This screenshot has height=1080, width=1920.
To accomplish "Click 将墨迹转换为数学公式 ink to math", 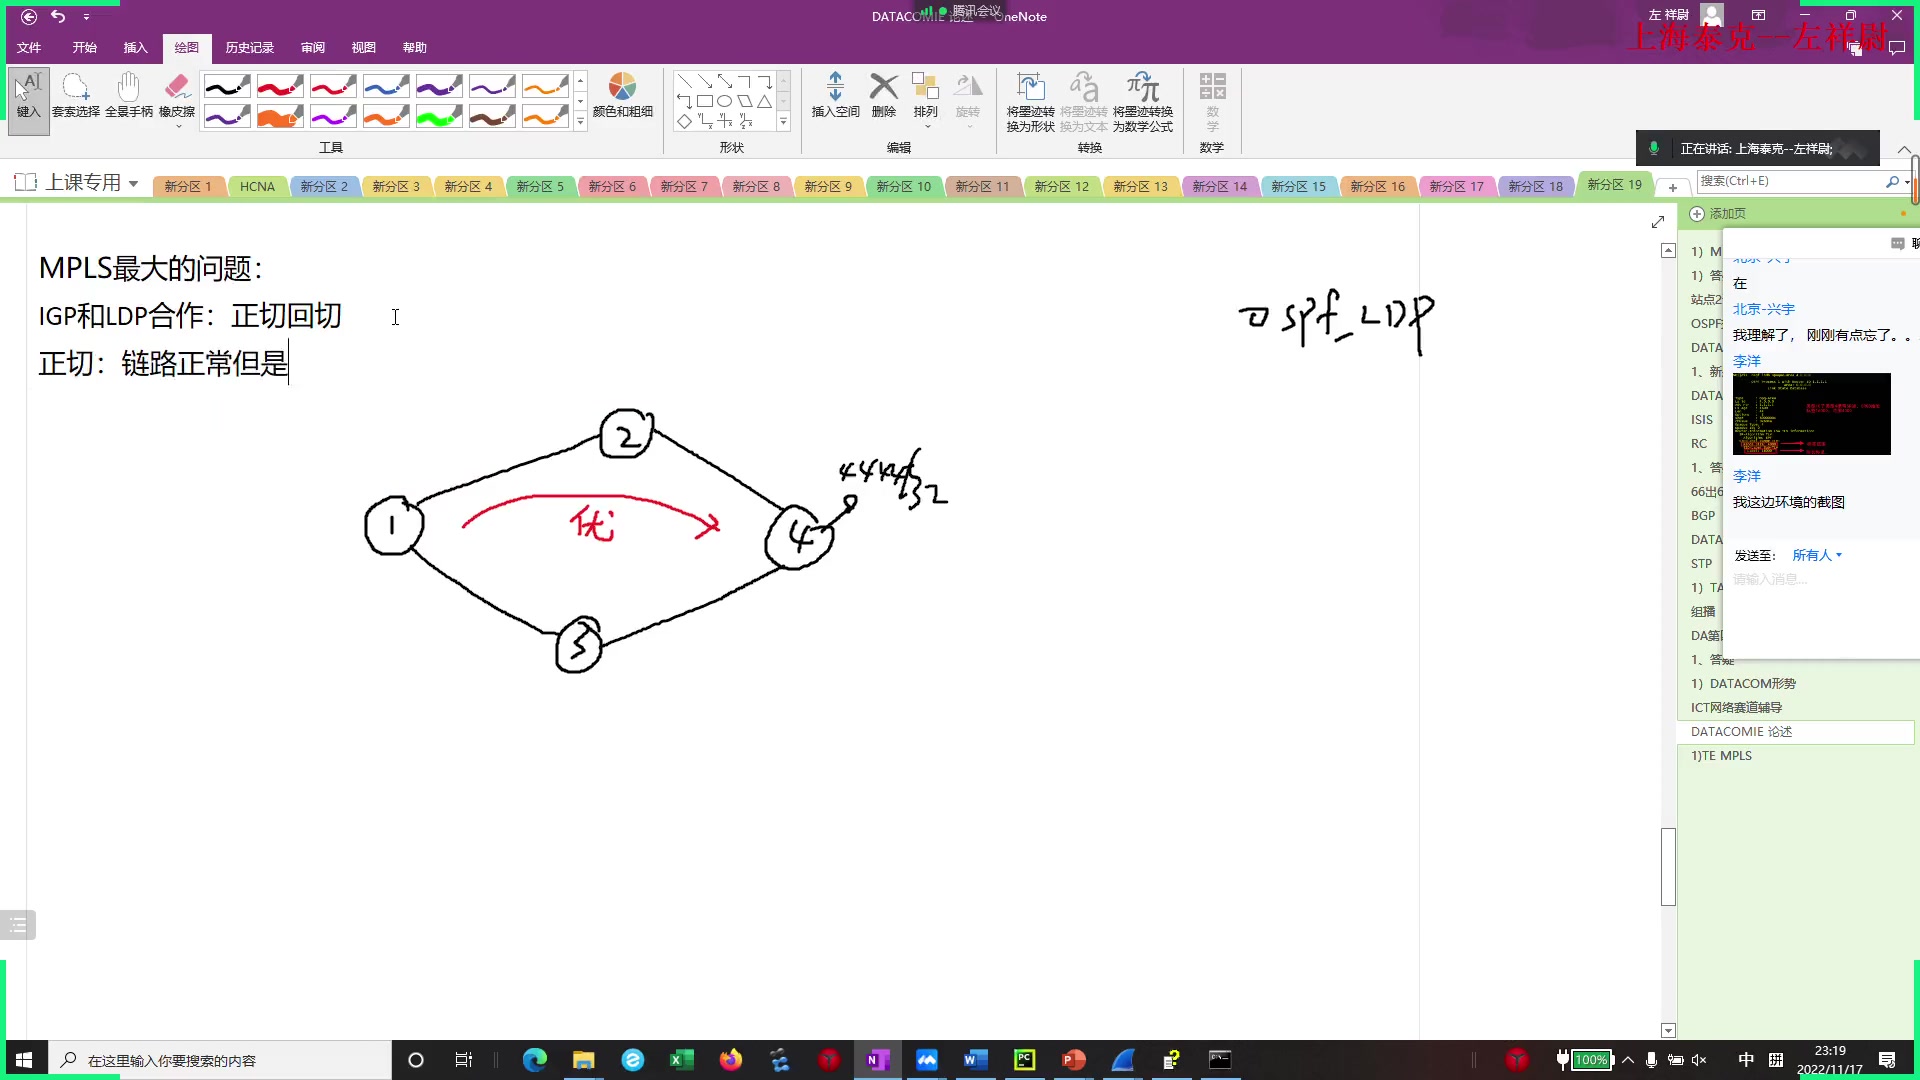I will click(x=1143, y=101).
